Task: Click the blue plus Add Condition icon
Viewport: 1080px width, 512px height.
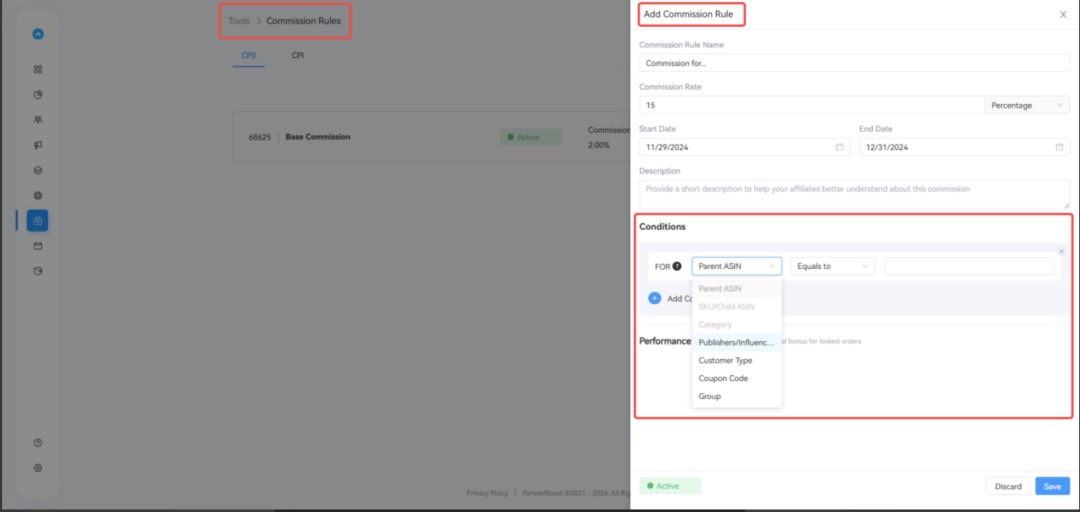Action: tap(654, 298)
